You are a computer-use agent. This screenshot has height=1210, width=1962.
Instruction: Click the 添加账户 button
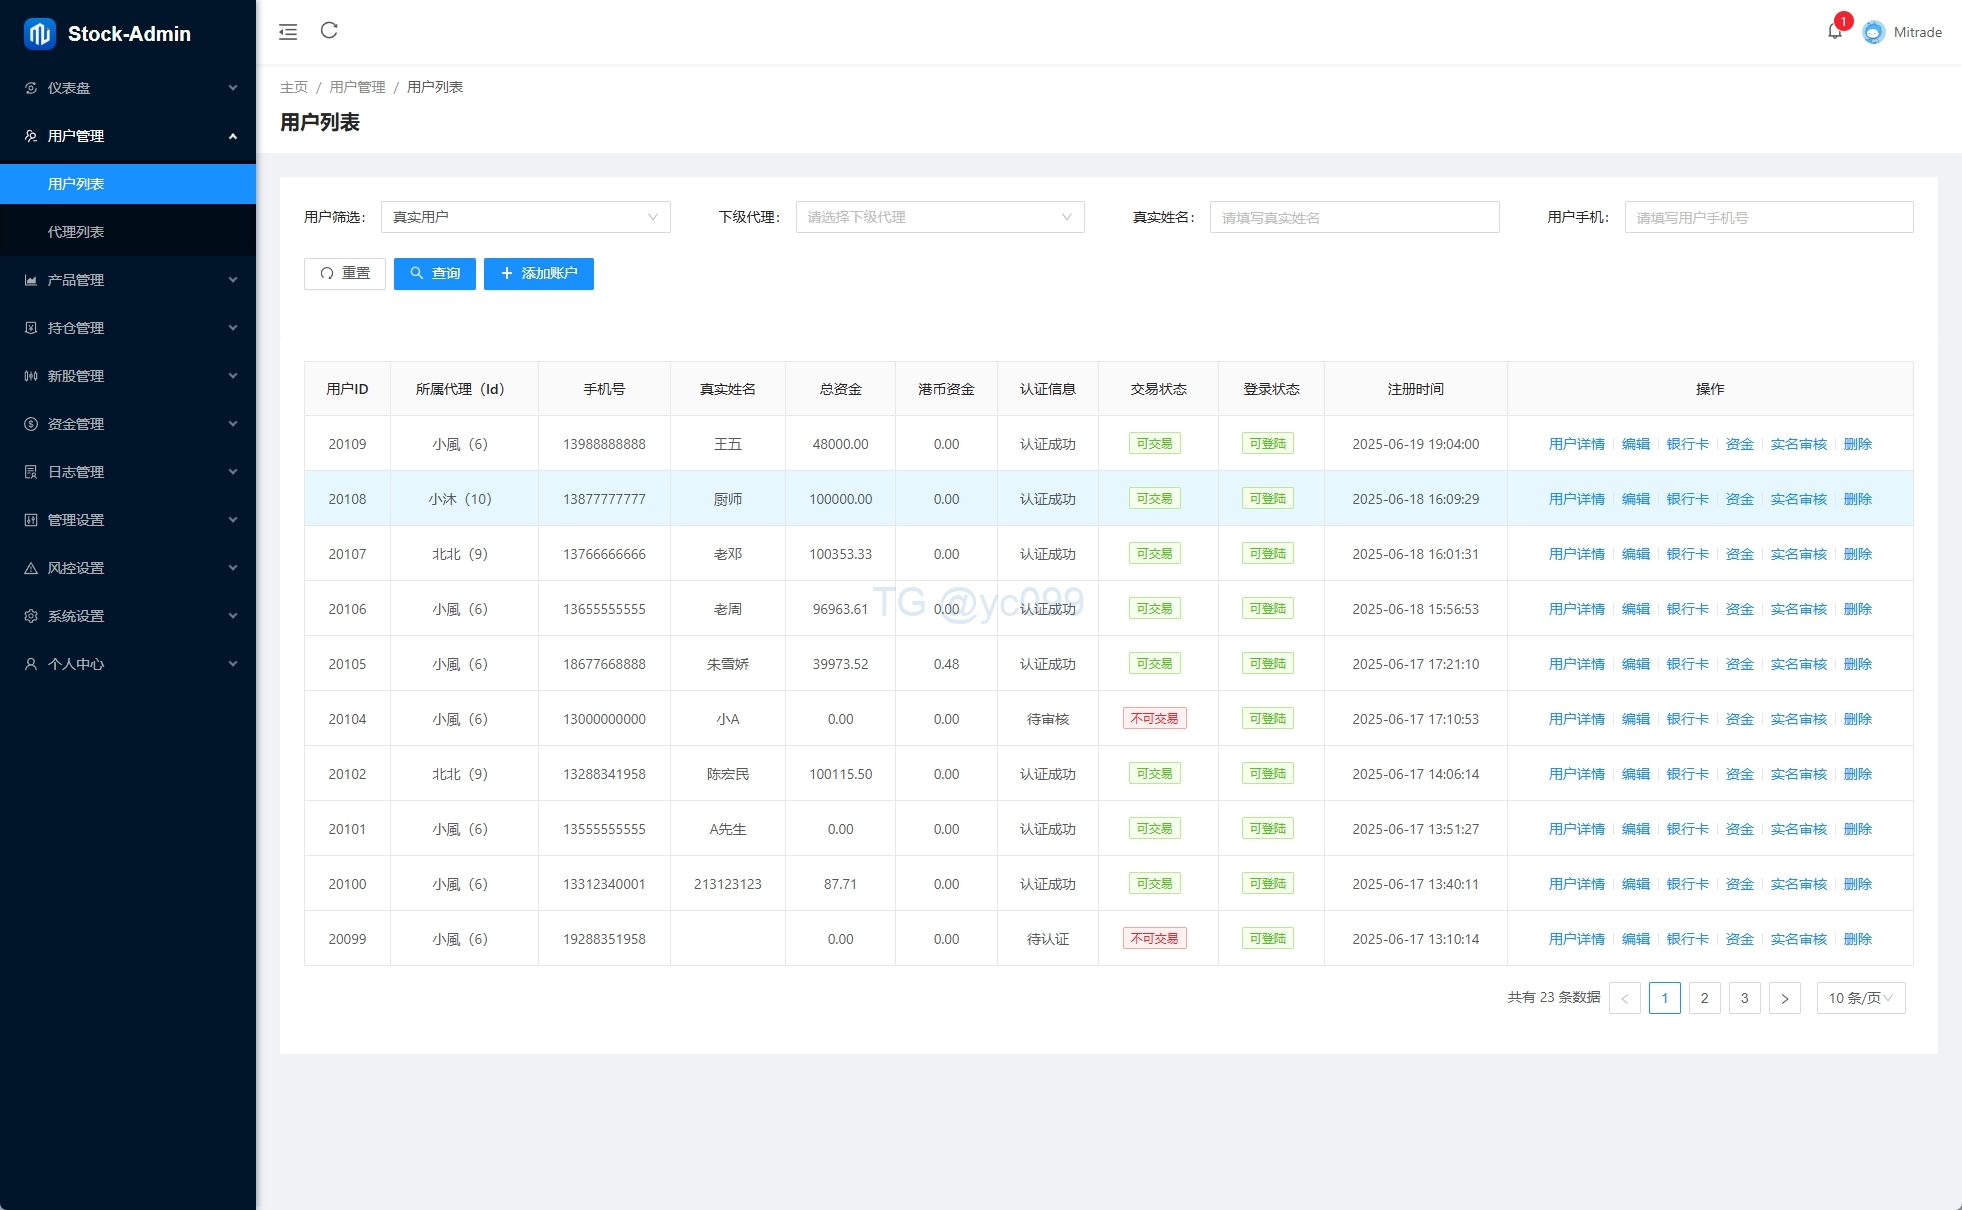click(x=538, y=274)
